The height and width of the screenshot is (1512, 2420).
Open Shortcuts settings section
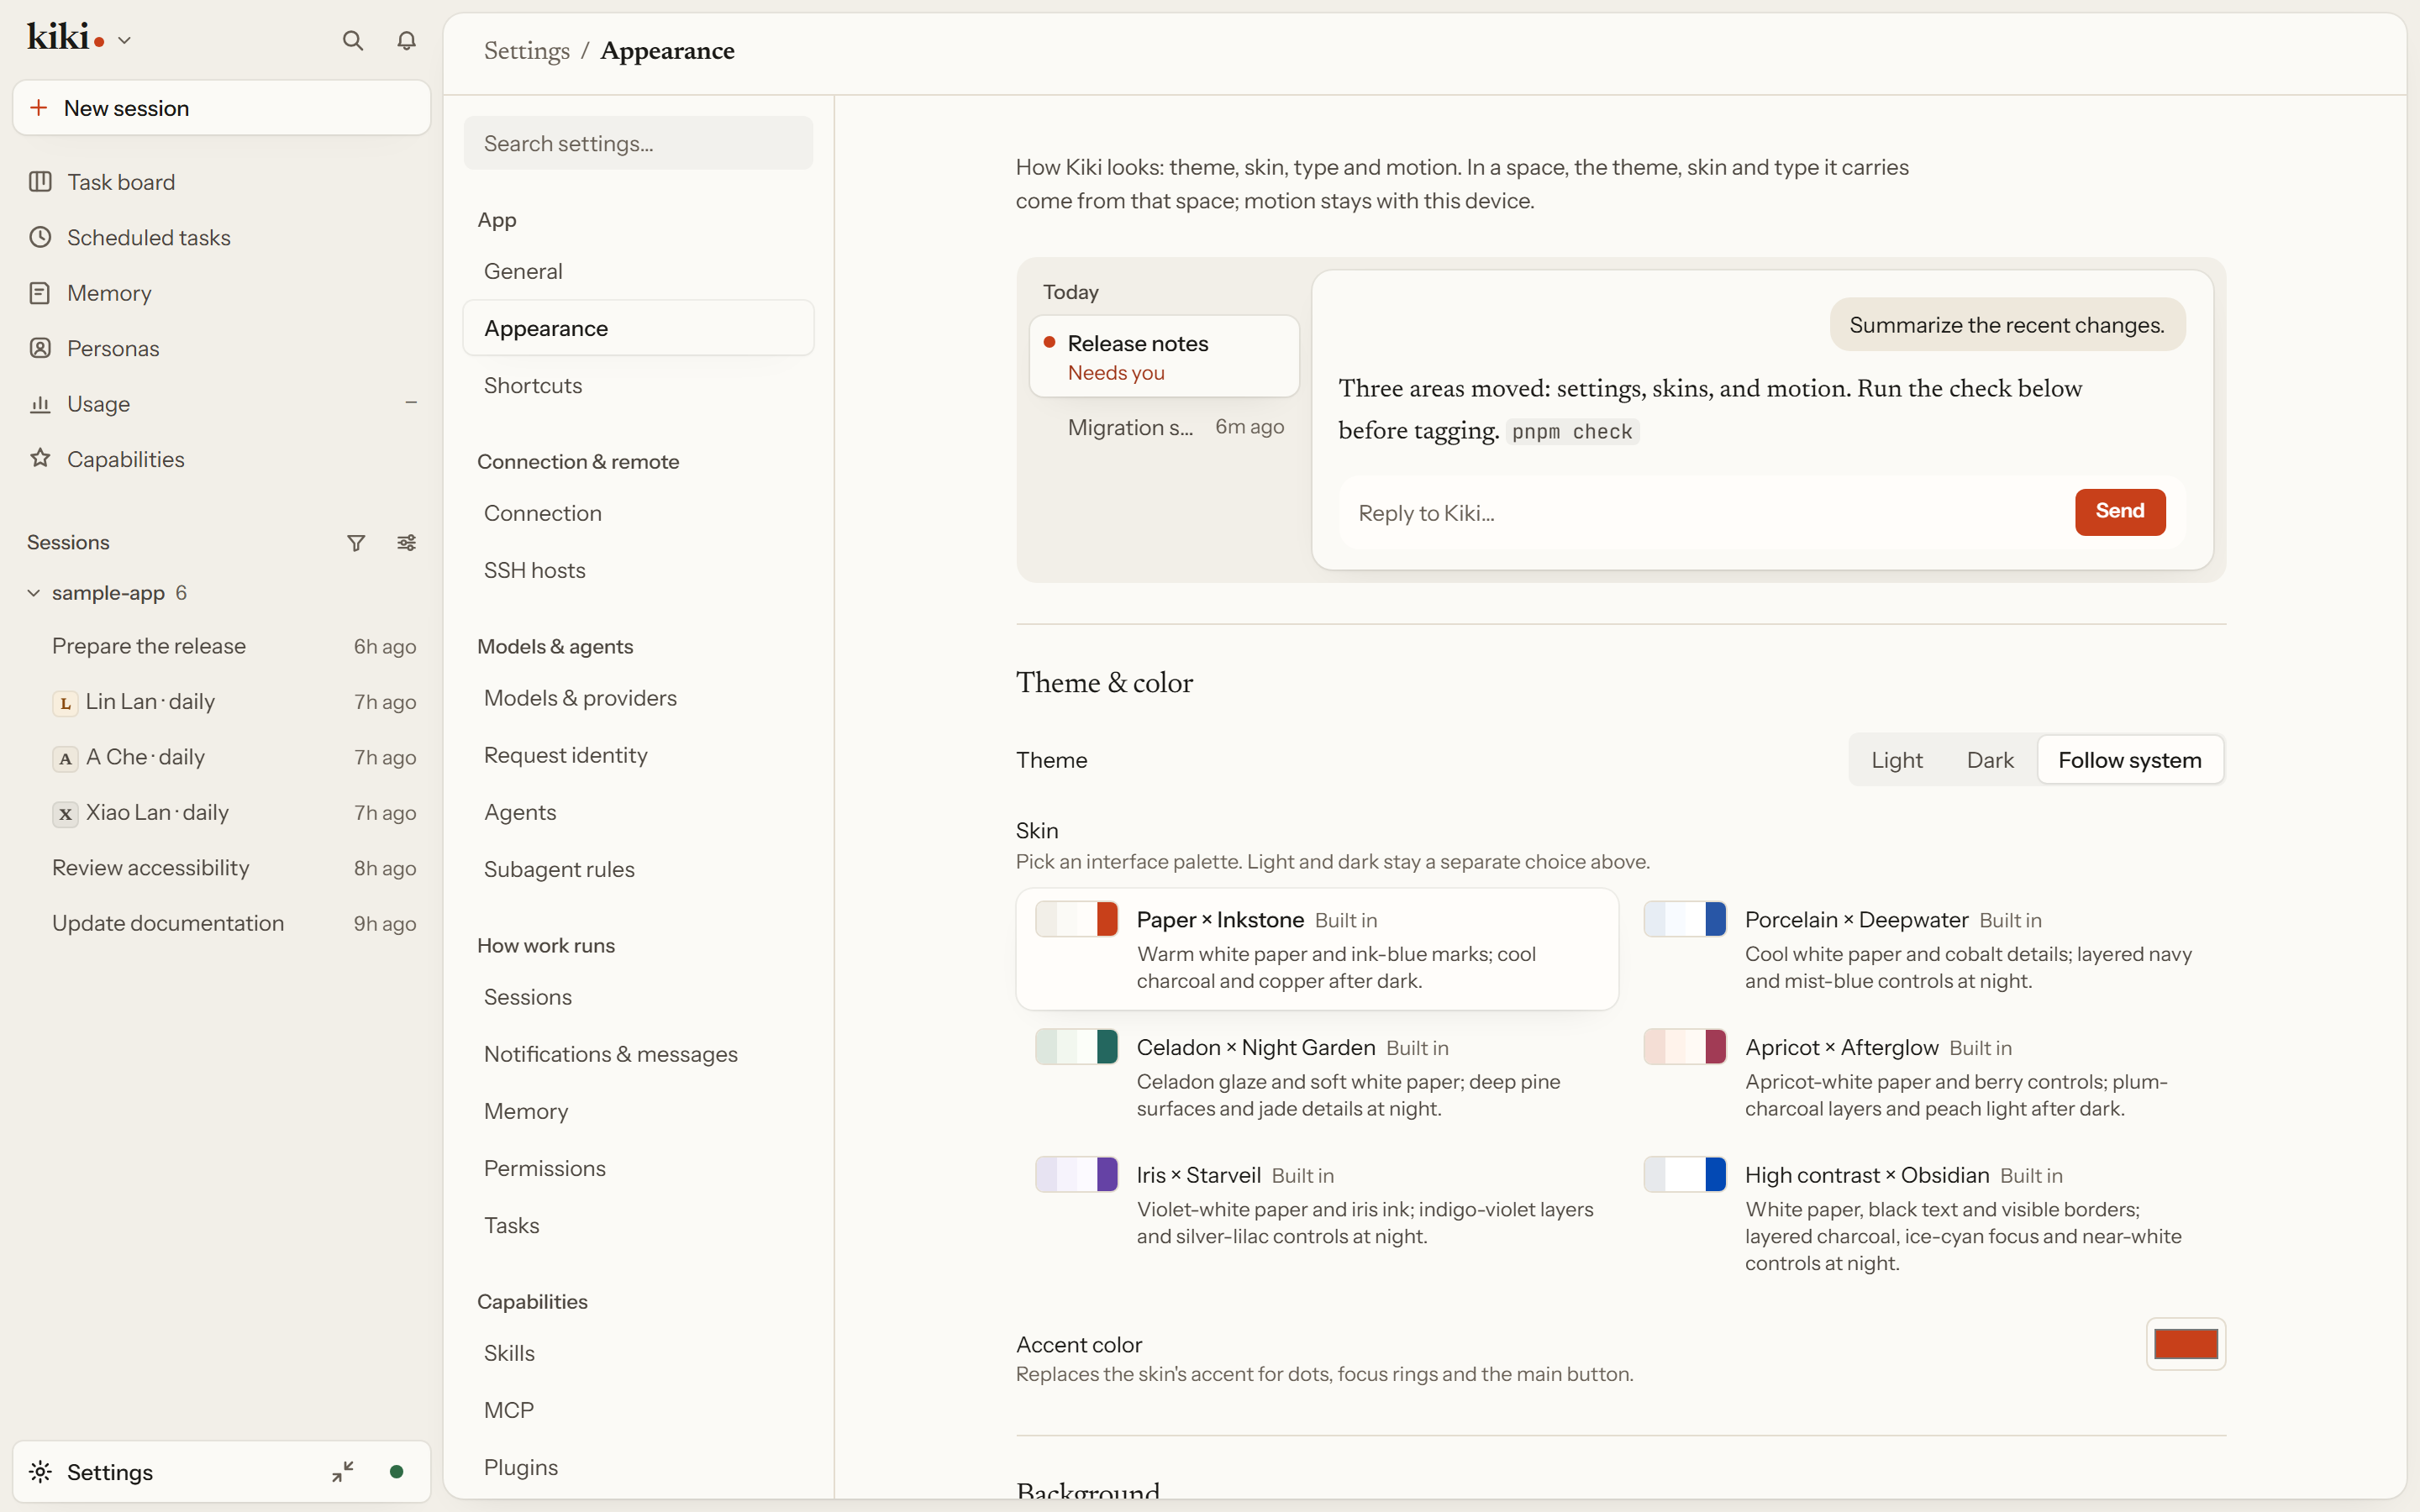pos(638,385)
